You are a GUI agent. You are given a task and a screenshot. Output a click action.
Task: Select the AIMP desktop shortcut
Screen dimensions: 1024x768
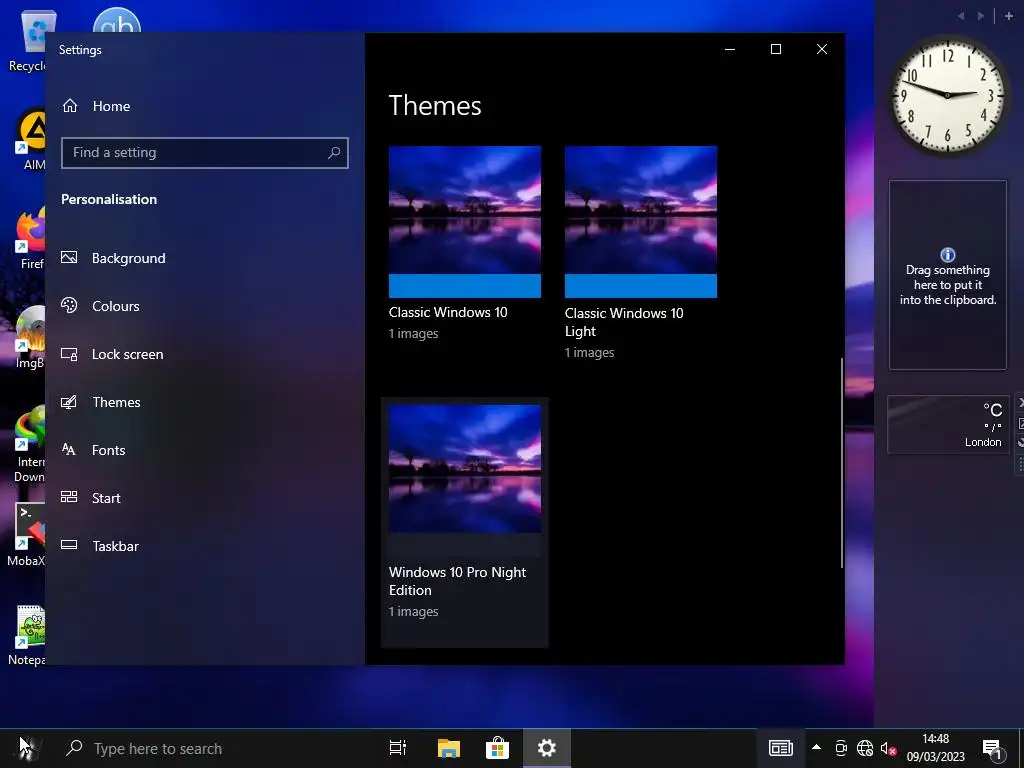click(31, 139)
